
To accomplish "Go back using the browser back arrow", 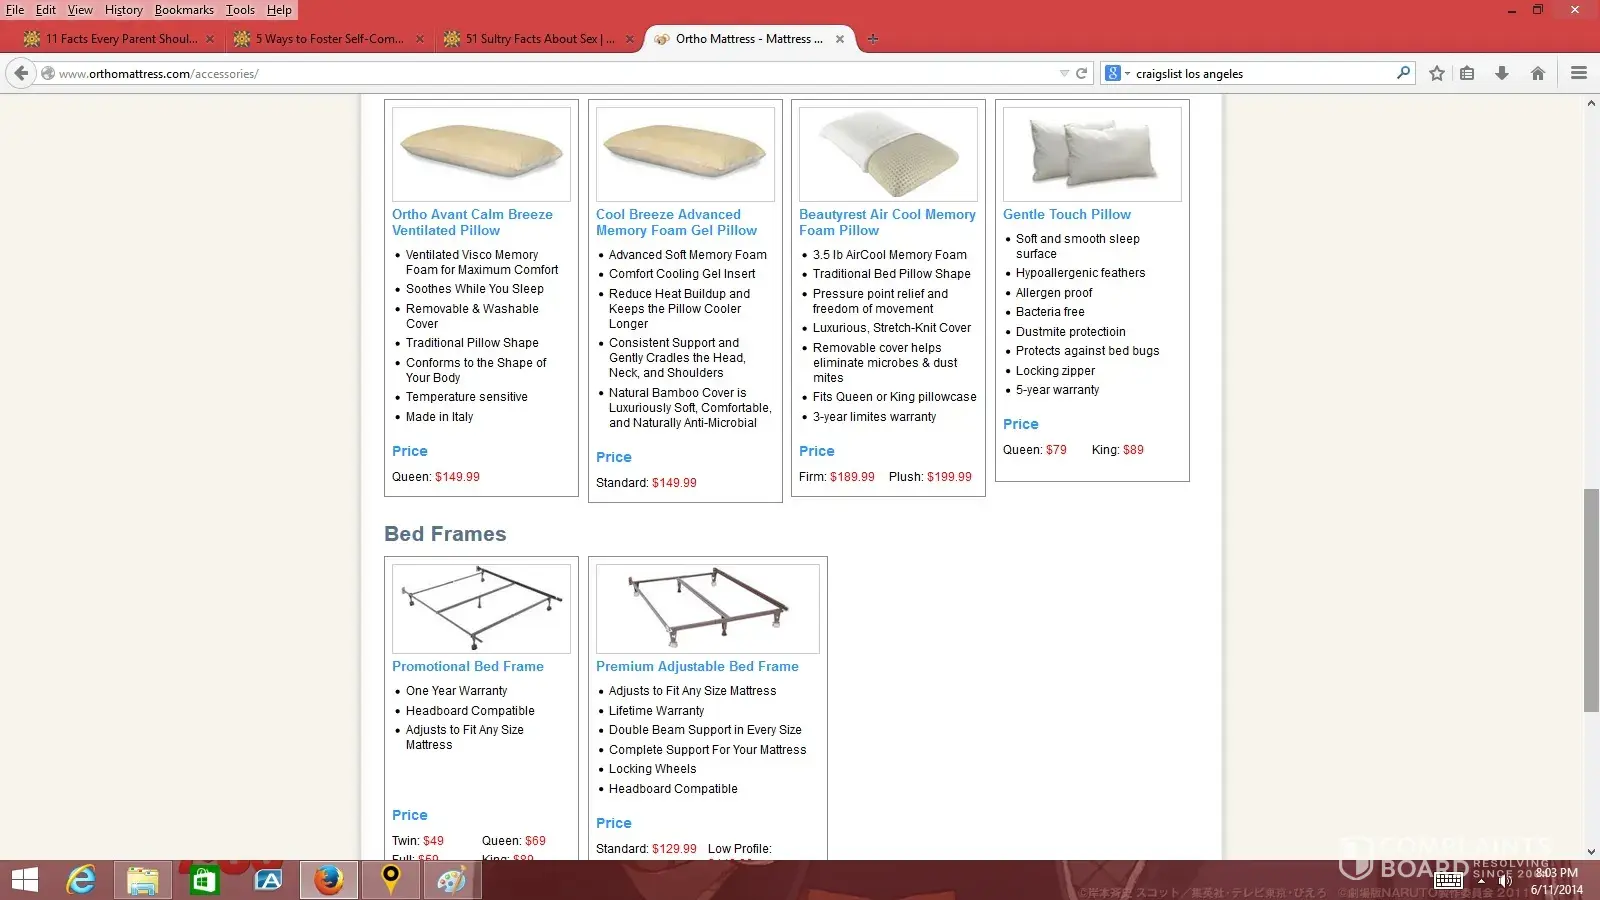I will (x=21, y=73).
